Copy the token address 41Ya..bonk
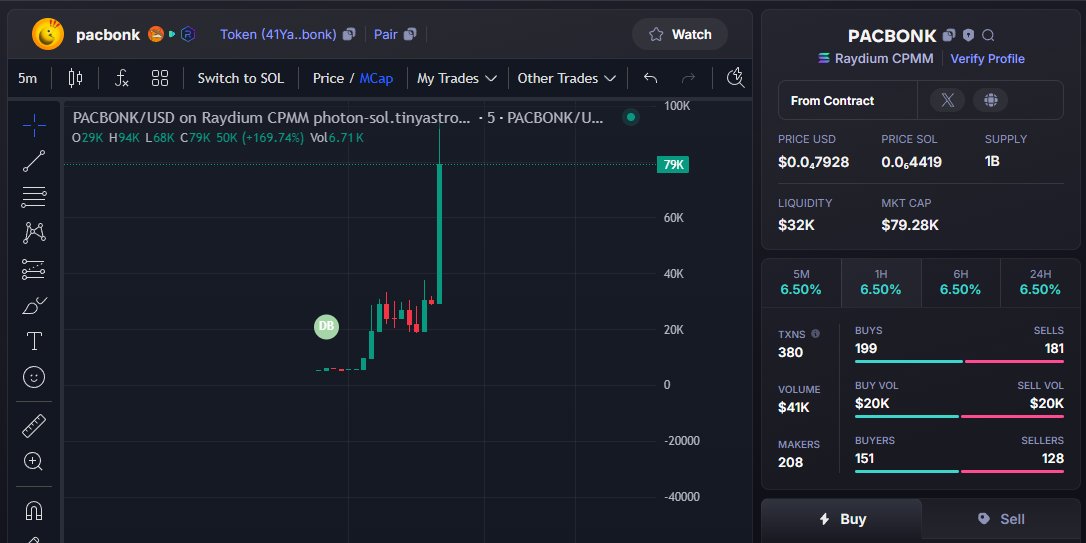The width and height of the screenshot is (1086, 543). (x=349, y=34)
